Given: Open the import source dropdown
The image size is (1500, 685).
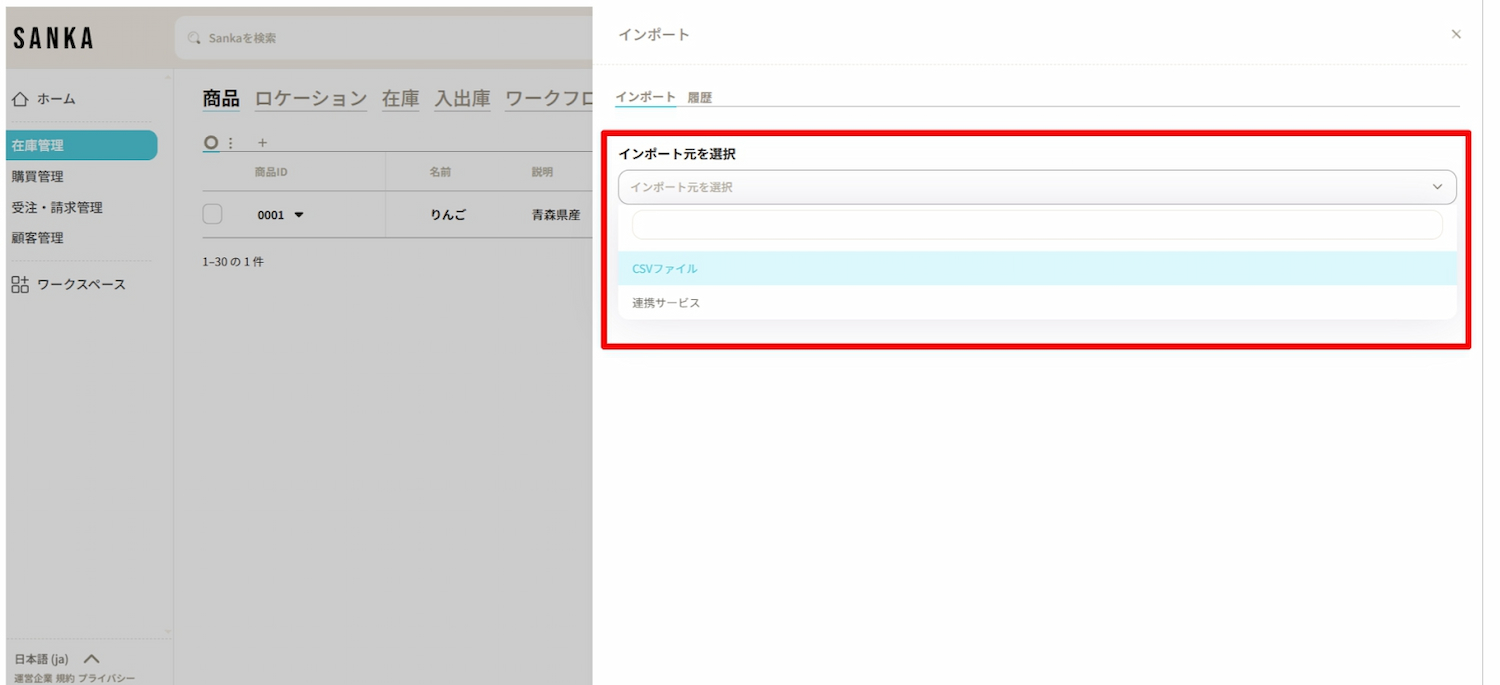Looking at the screenshot, I should point(1036,187).
